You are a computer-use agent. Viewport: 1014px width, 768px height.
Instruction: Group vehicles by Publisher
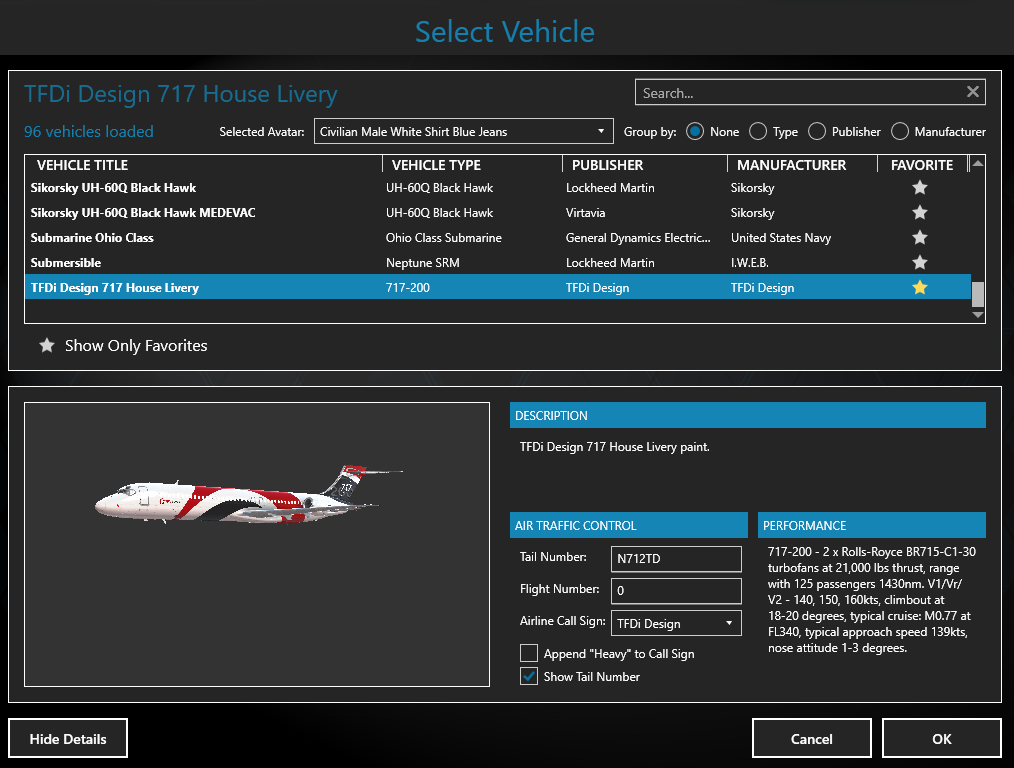817,131
